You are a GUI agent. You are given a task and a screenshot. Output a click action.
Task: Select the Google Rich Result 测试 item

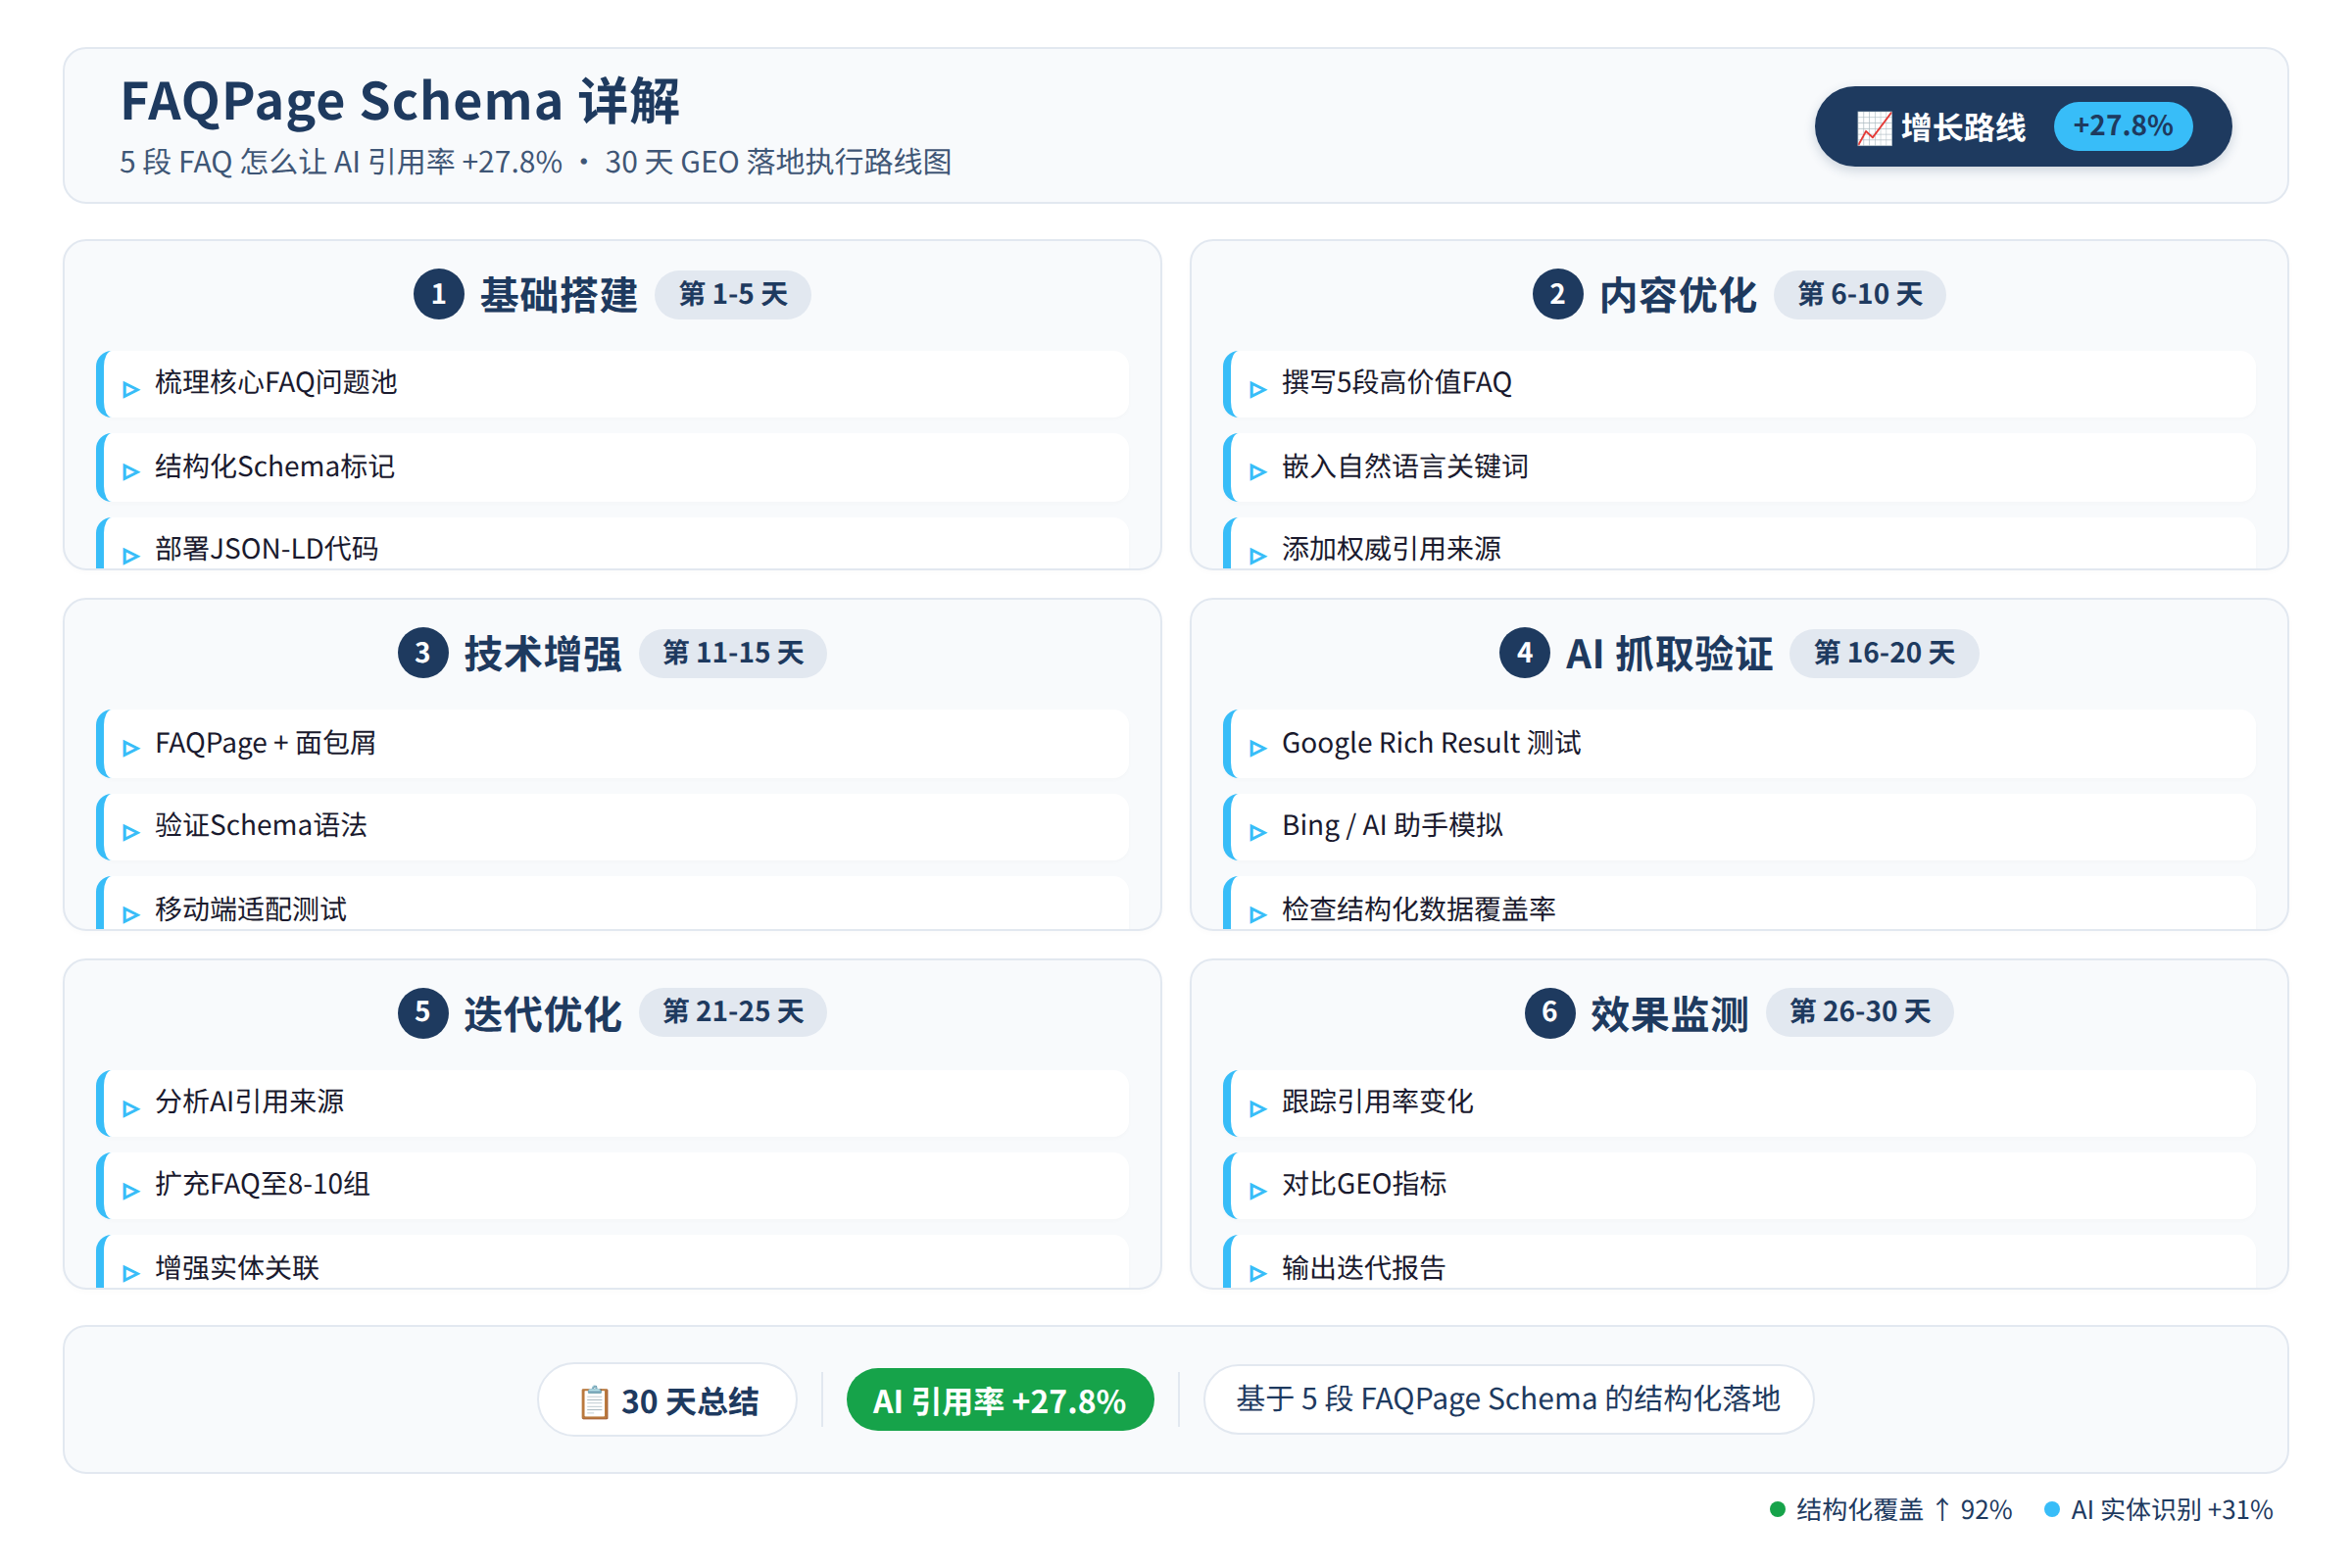click(x=1739, y=743)
